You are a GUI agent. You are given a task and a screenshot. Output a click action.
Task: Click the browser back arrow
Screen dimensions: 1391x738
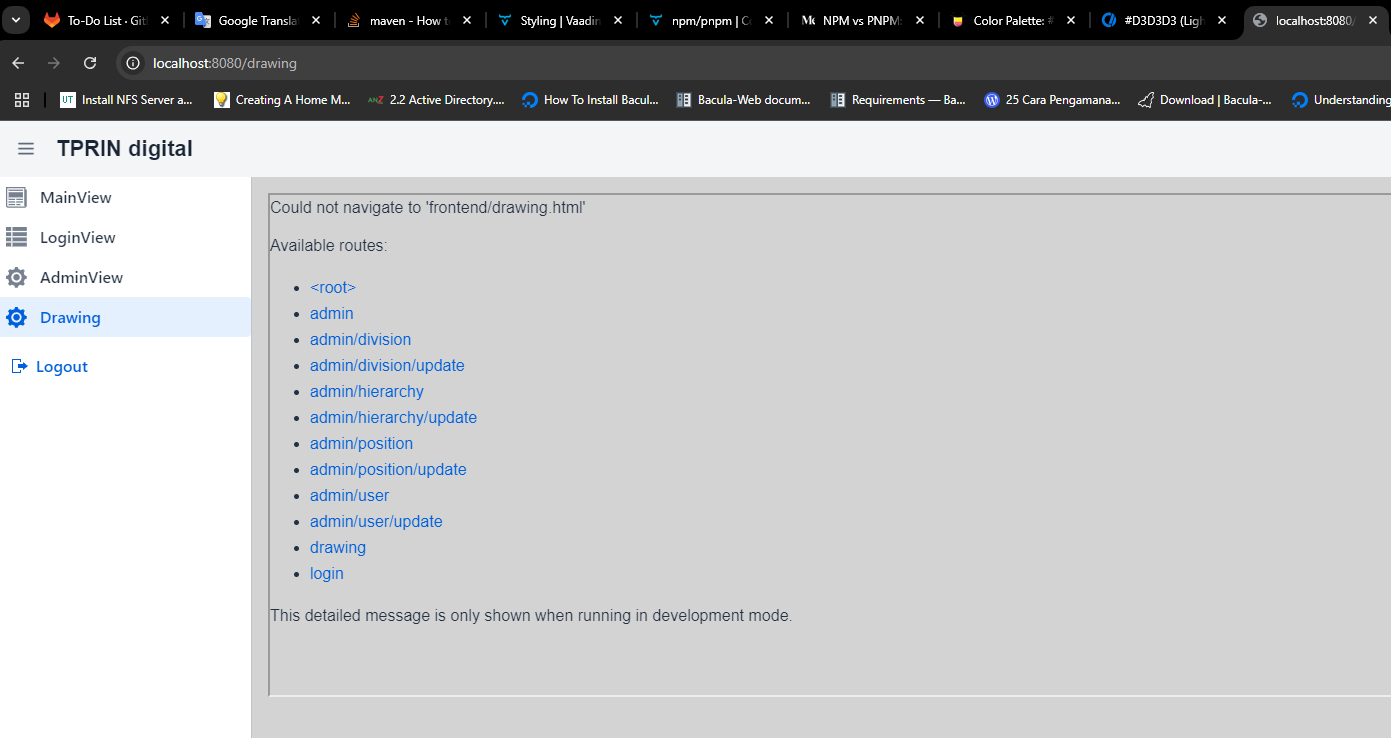point(18,63)
